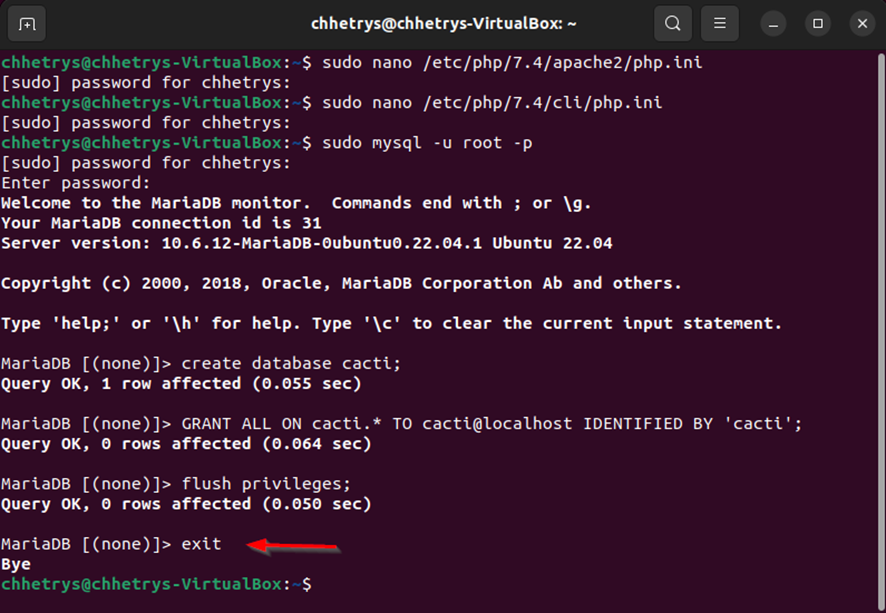
Task: Minimize the terminal window
Action: tap(773, 24)
